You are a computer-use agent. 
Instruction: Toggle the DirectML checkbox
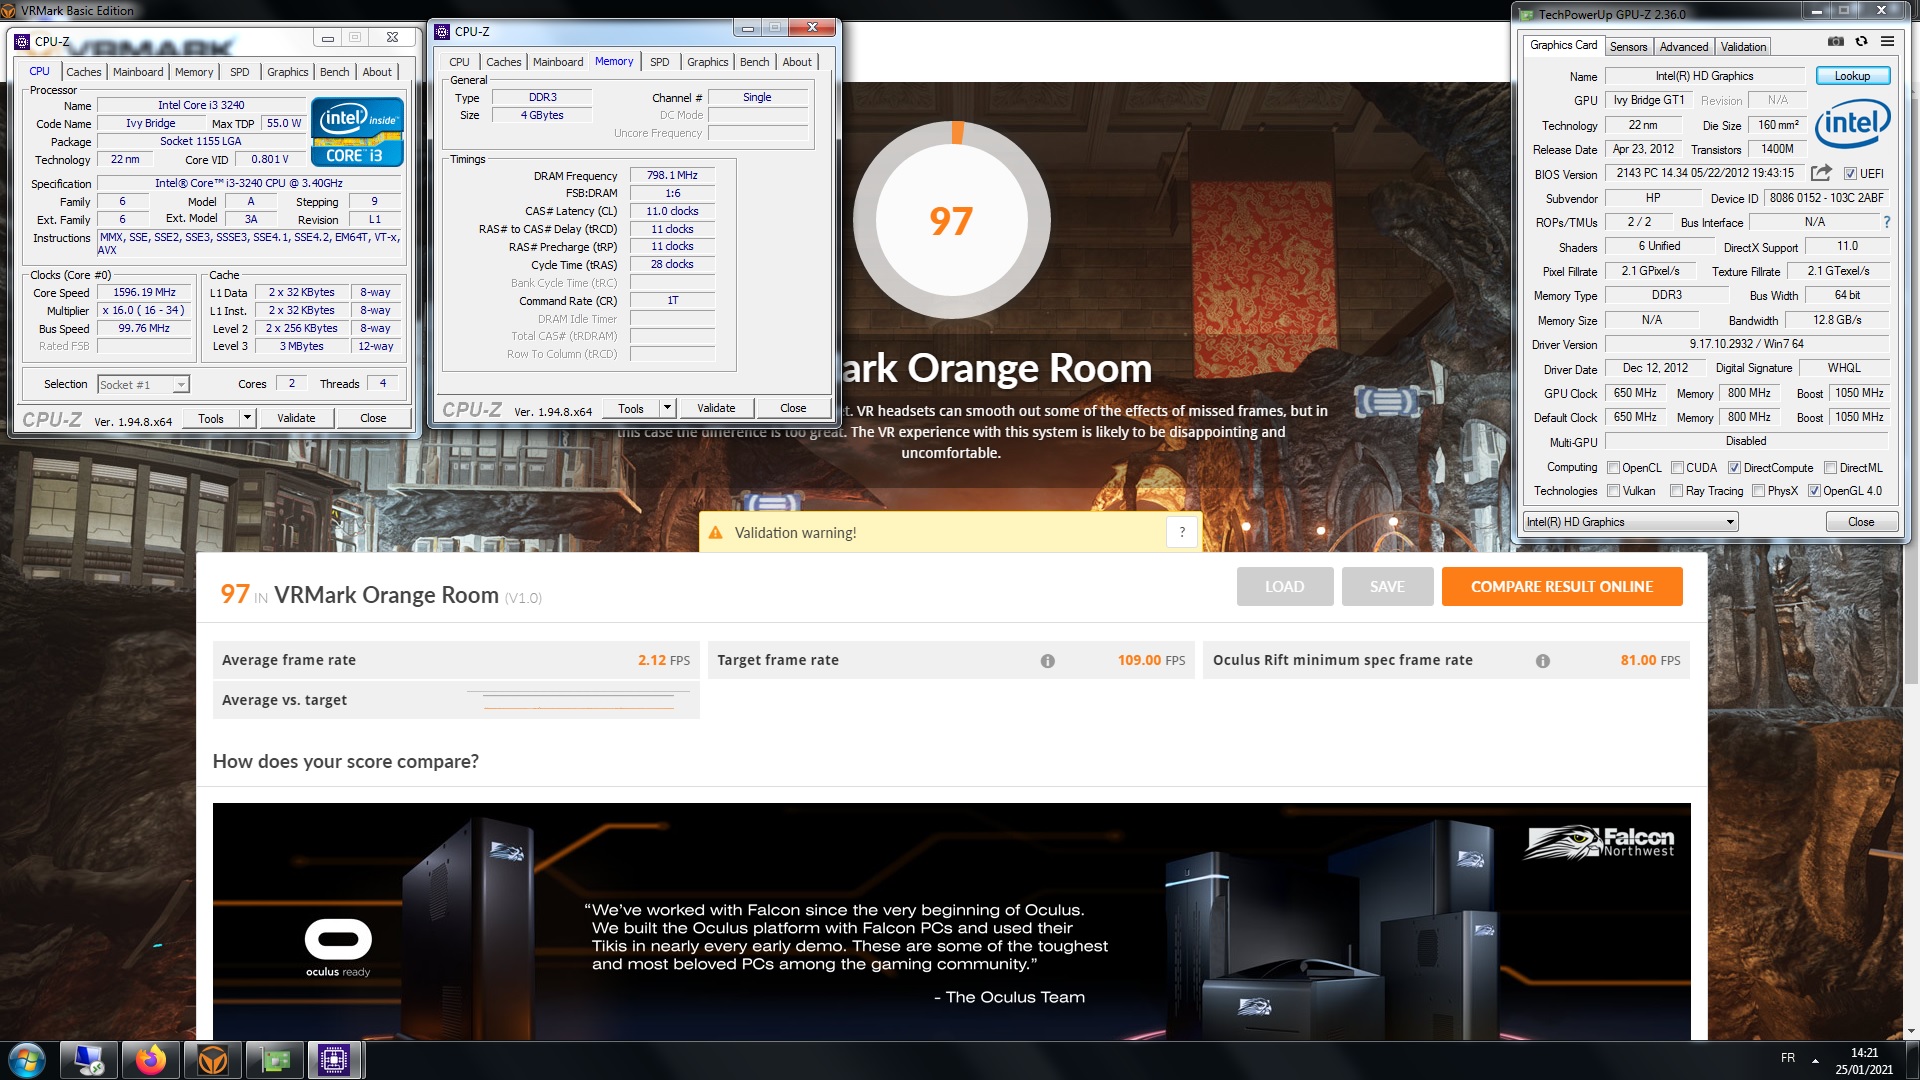coord(1830,467)
